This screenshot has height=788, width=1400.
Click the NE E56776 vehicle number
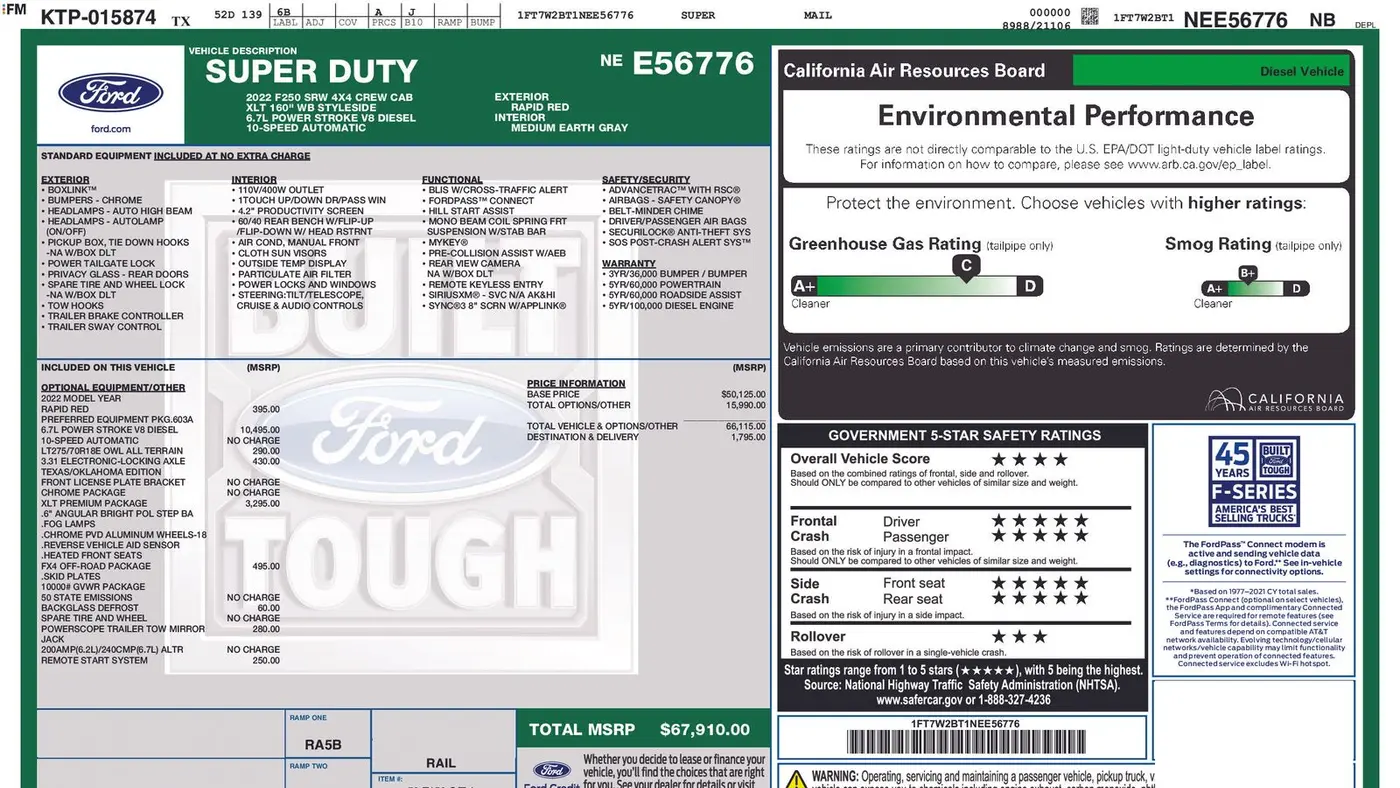tap(677, 63)
